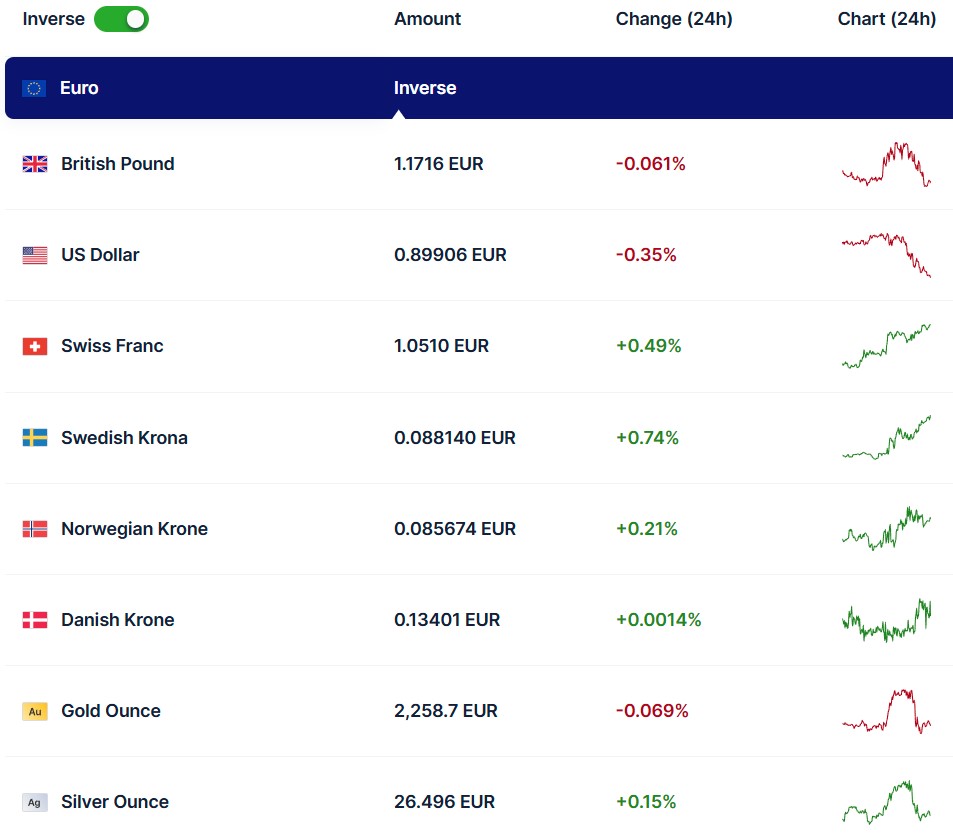
Task: Click the Danish Krone 0.13401 EUR amount
Action: click(446, 620)
